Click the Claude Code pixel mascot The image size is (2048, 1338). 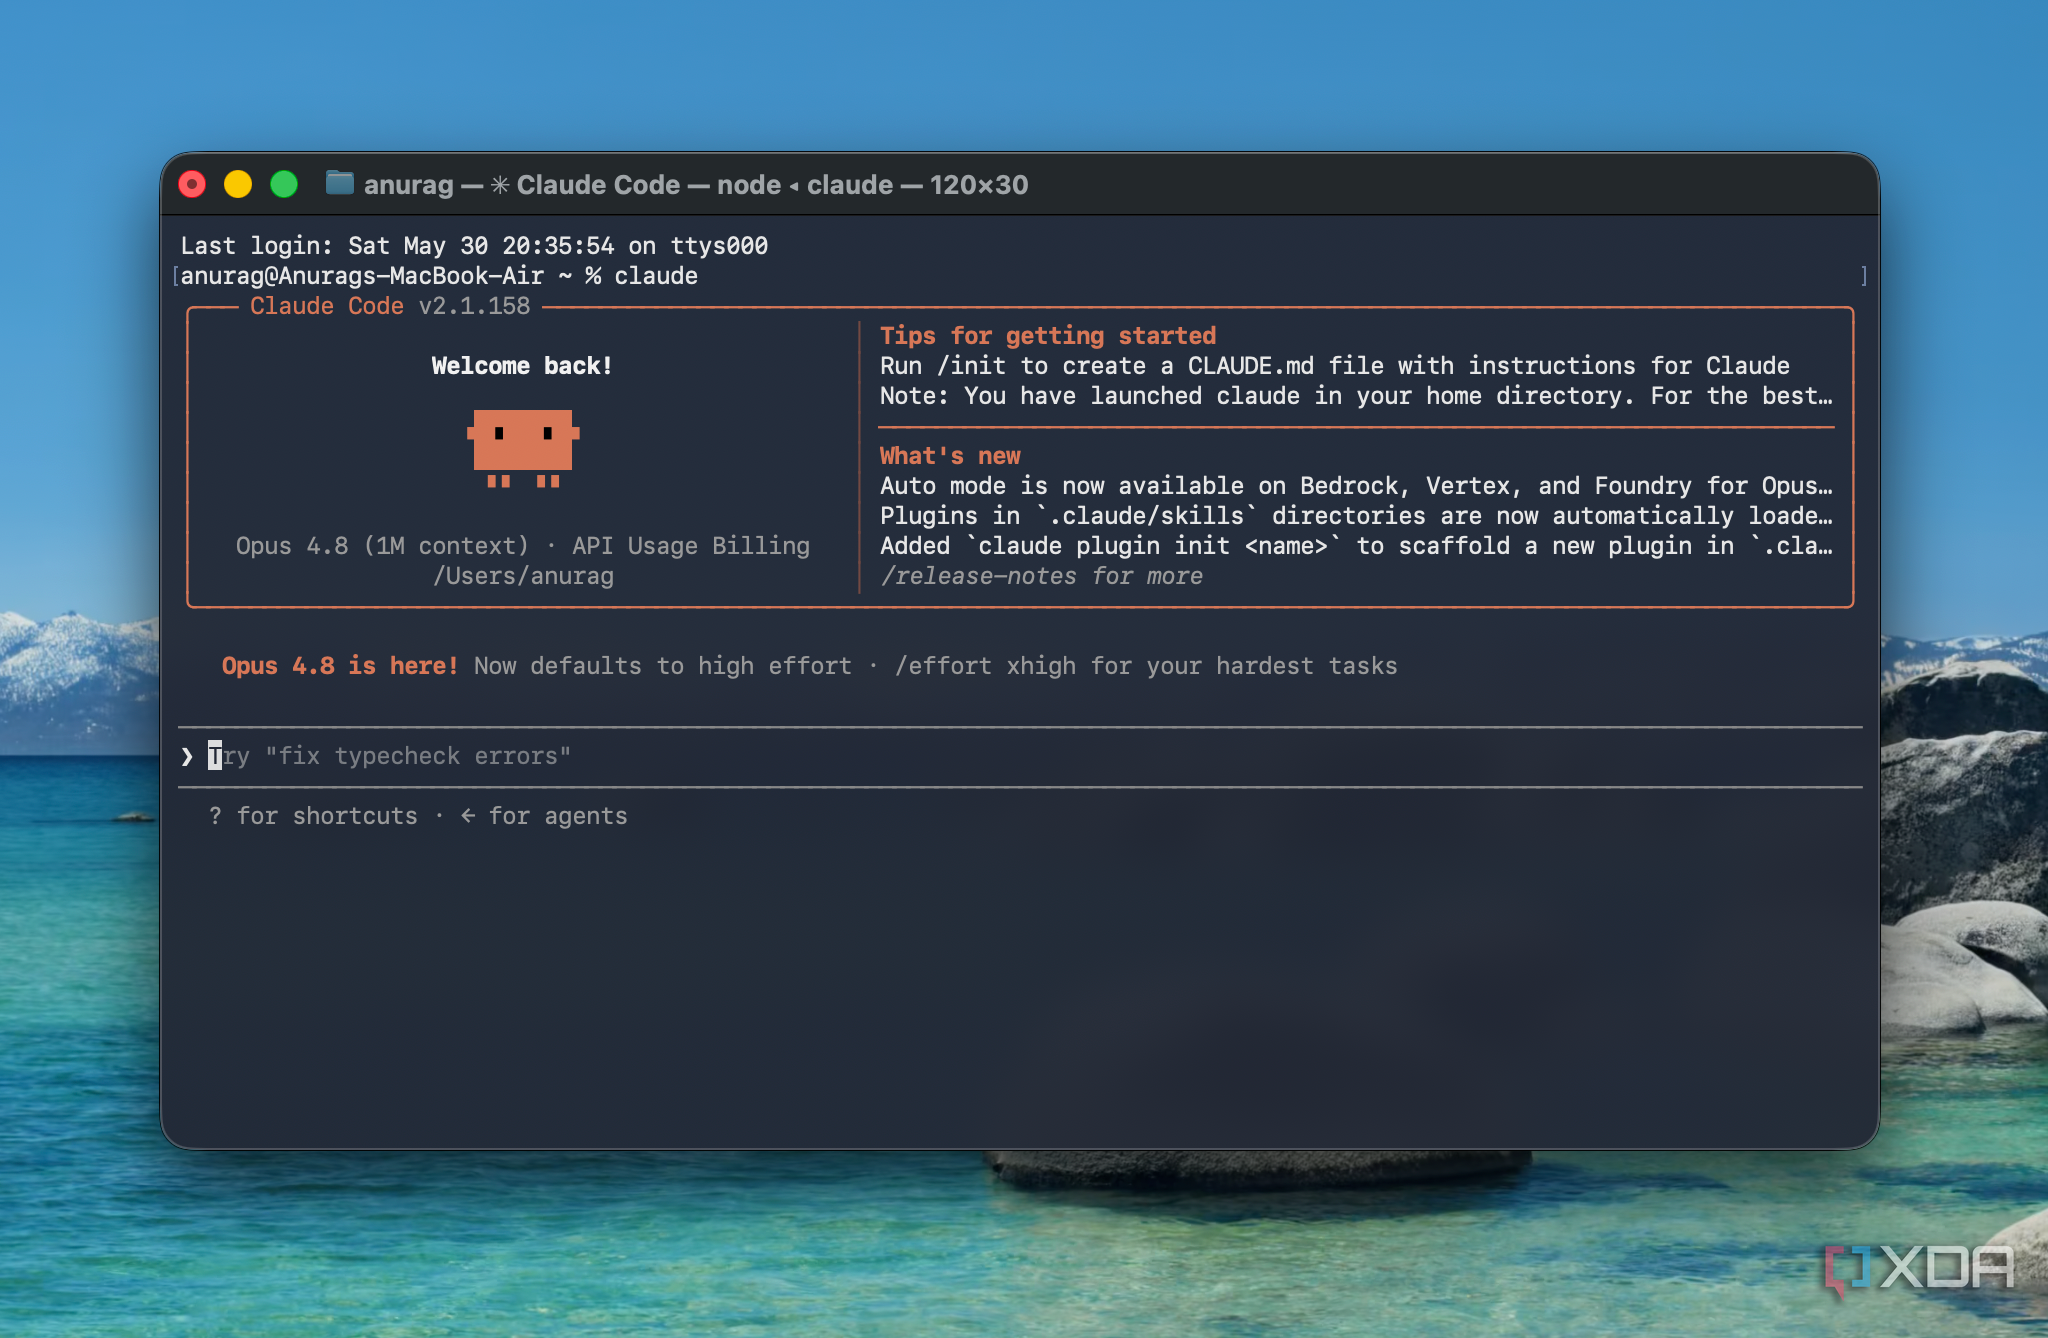tap(523, 448)
